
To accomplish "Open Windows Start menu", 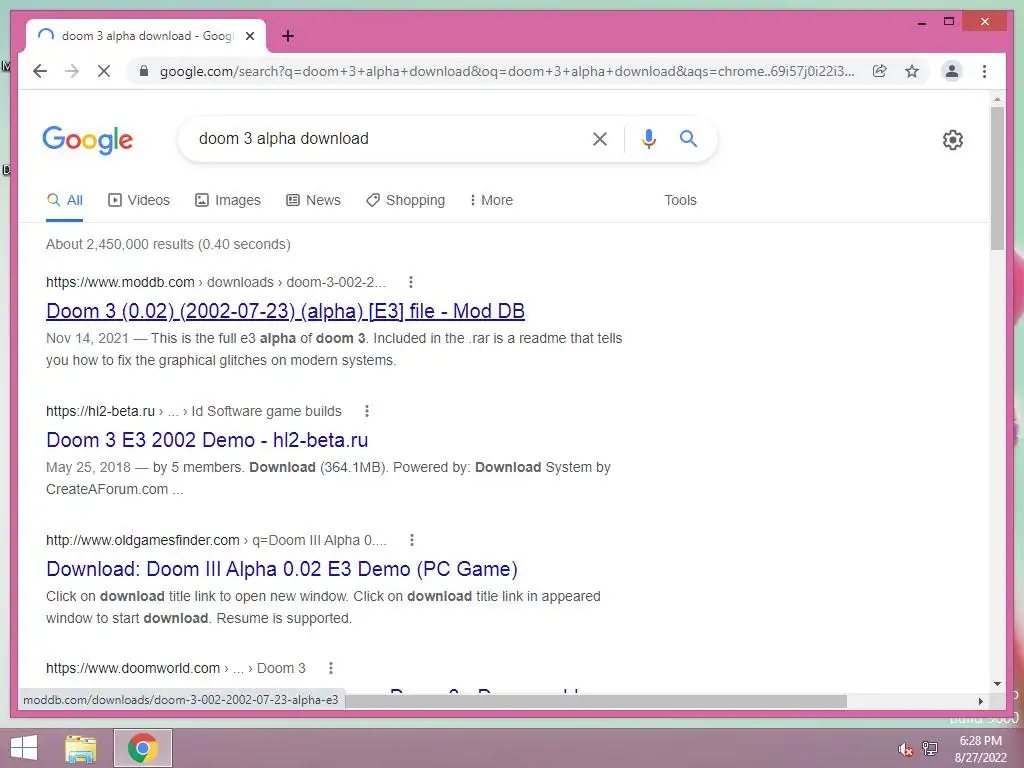I will point(24,748).
